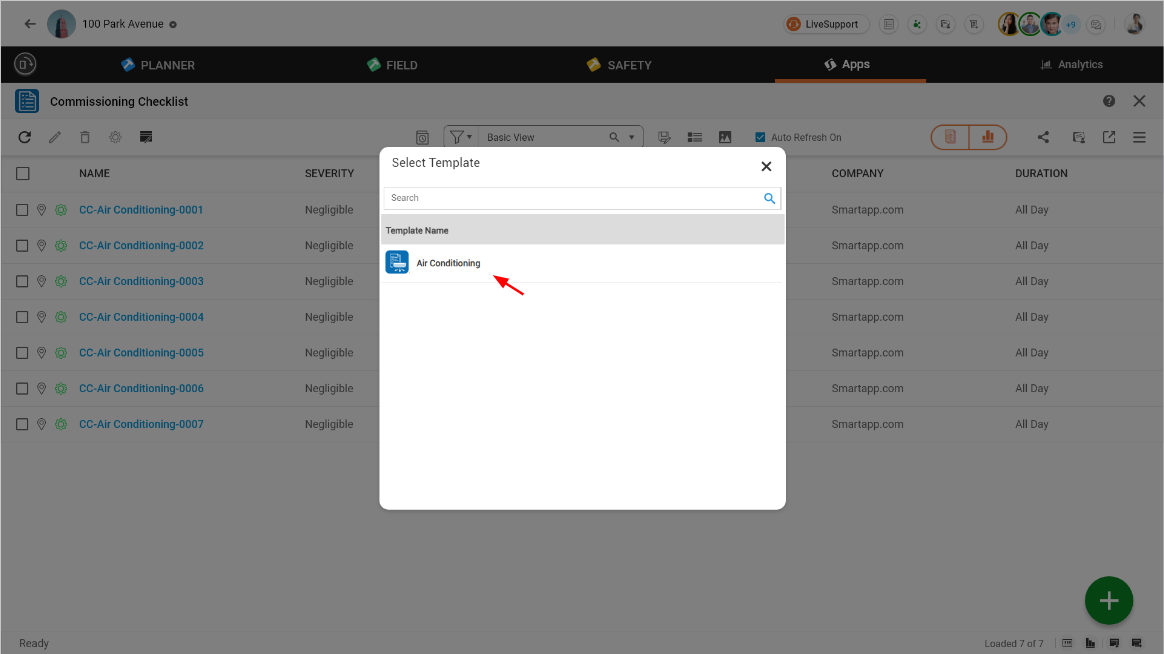Check the CC-Air Conditioning-0002 row checkbox
Image resolution: width=1164 pixels, height=654 pixels.
tap(22, 246)
